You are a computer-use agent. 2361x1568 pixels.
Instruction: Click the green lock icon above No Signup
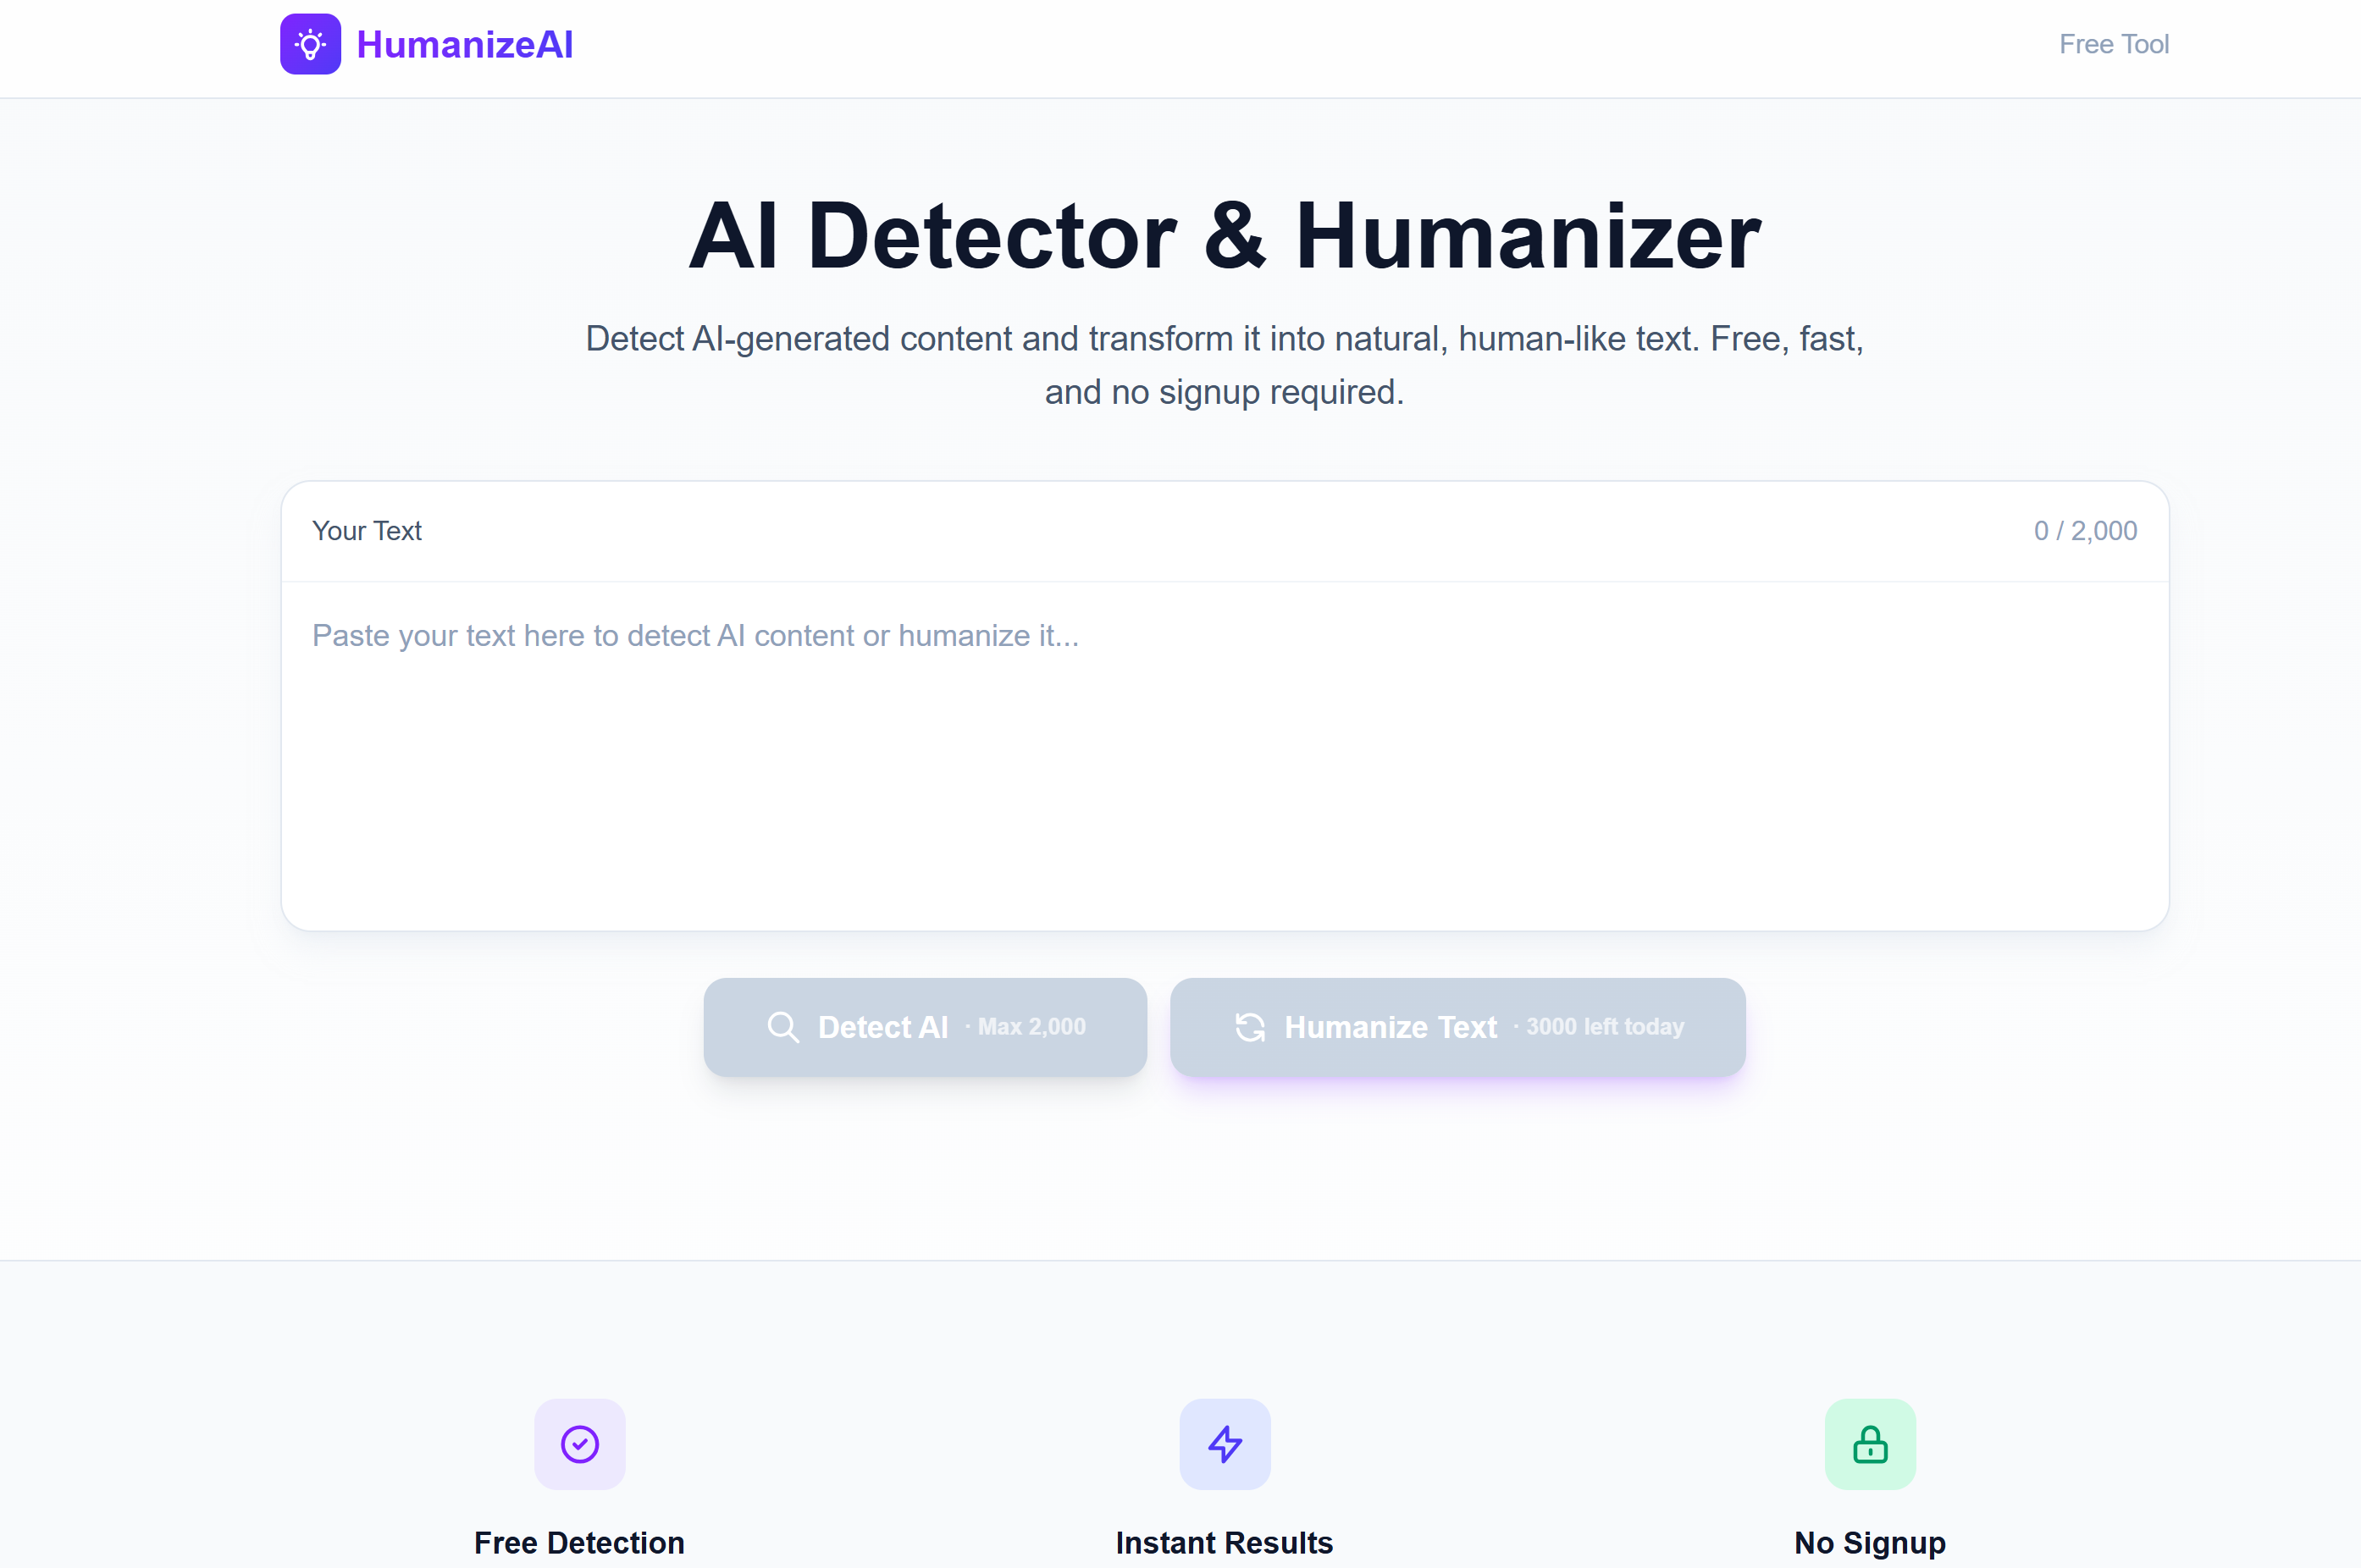click(x=1870, y=1444)
